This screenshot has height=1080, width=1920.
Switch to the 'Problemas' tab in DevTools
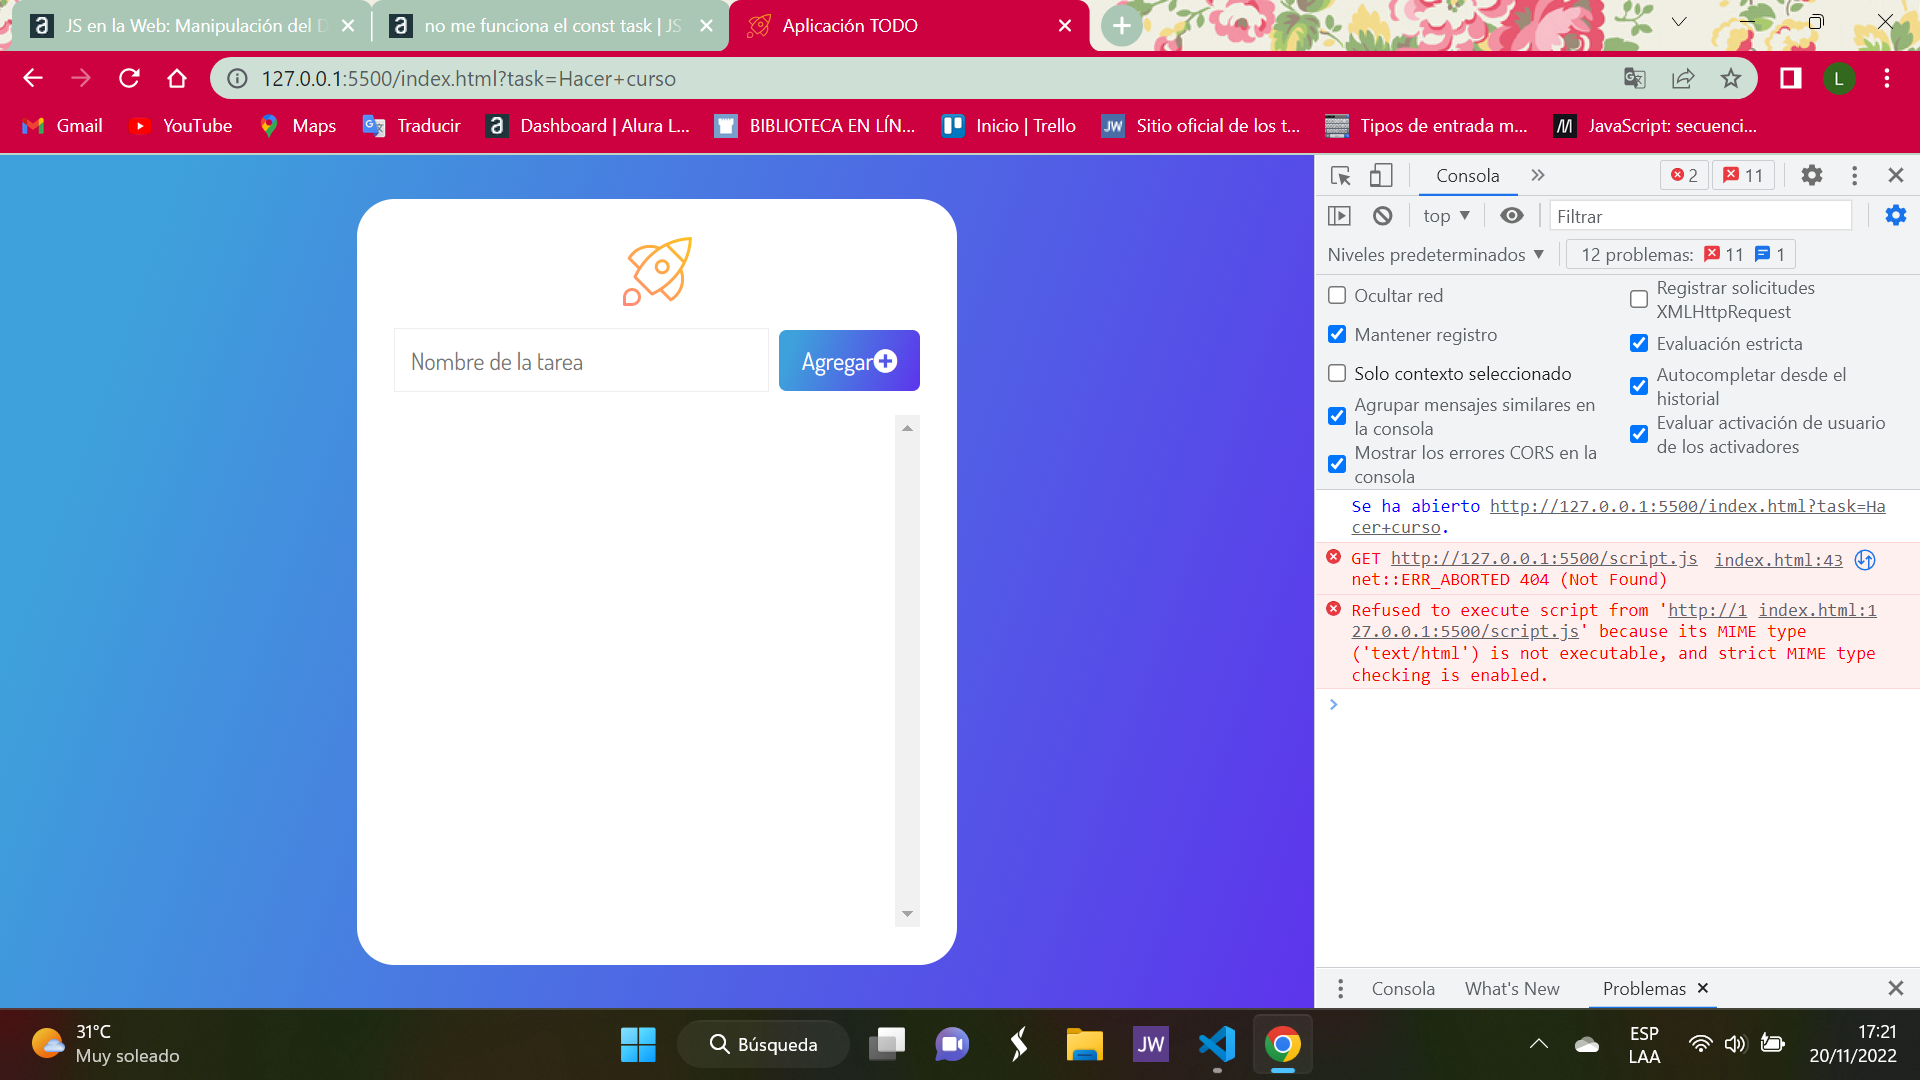(1644, 988)
